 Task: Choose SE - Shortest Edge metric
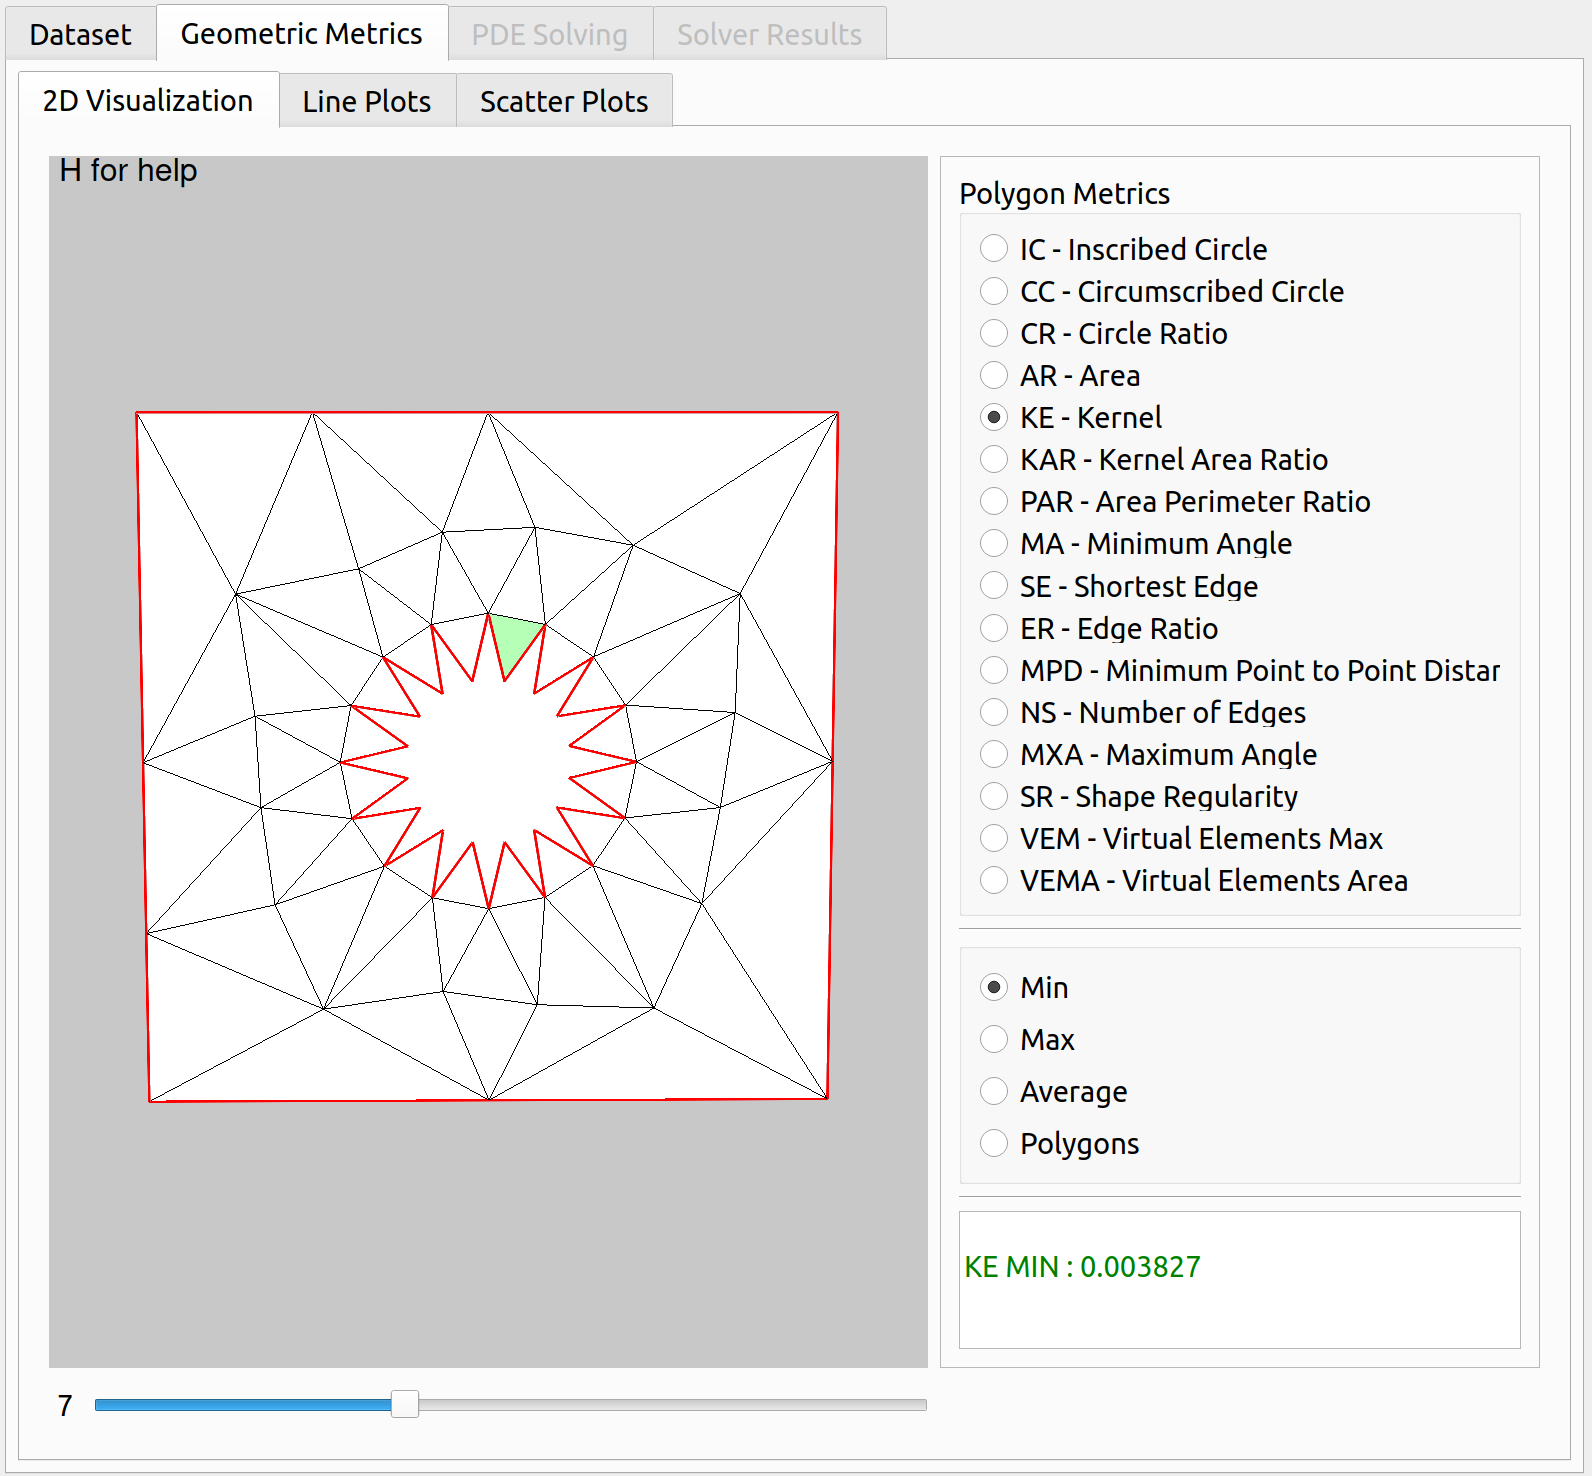click(994, 586)
